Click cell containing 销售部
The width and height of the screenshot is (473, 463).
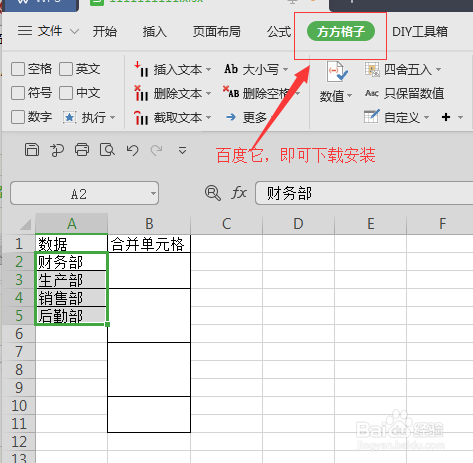pyautogui.click(x=71, y=298)
